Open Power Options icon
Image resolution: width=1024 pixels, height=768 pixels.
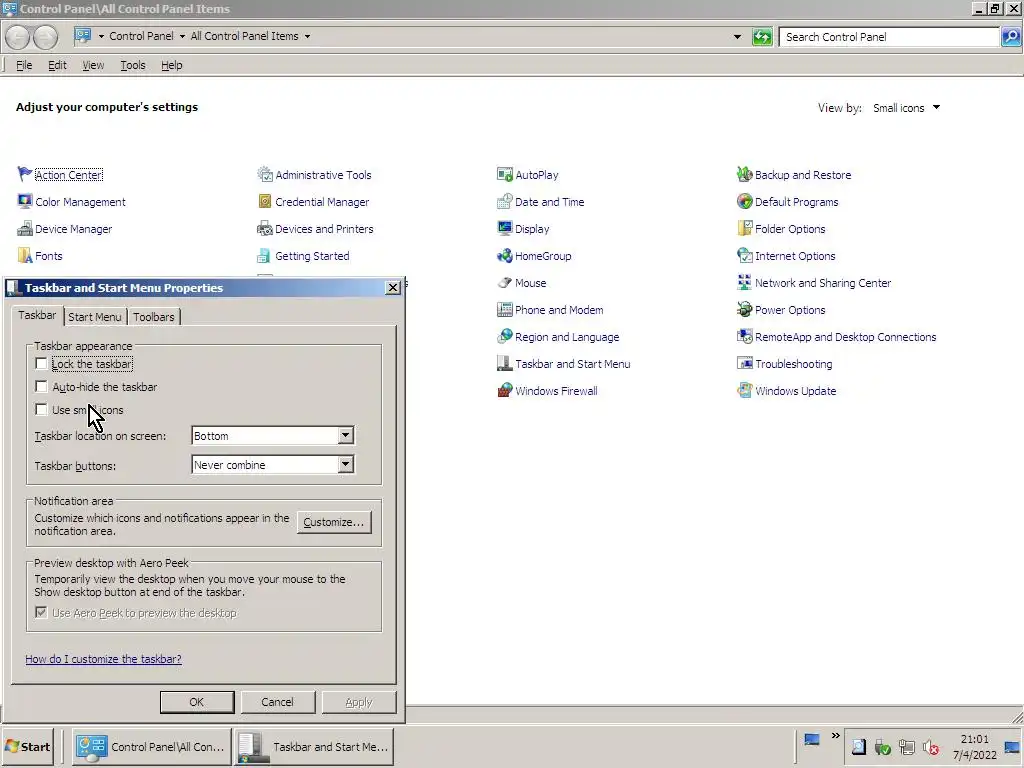(744, 310)
